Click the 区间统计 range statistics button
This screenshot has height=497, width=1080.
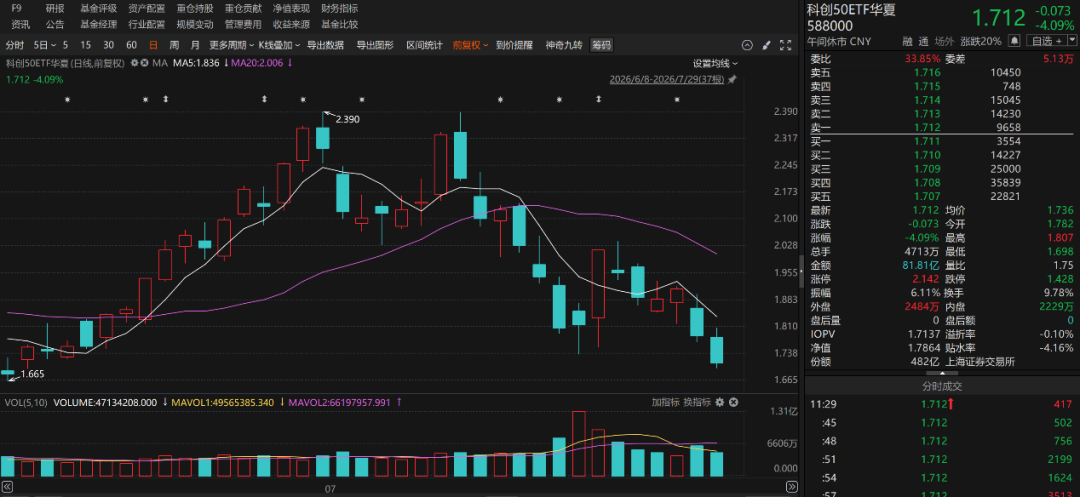(x=424, y=45)
